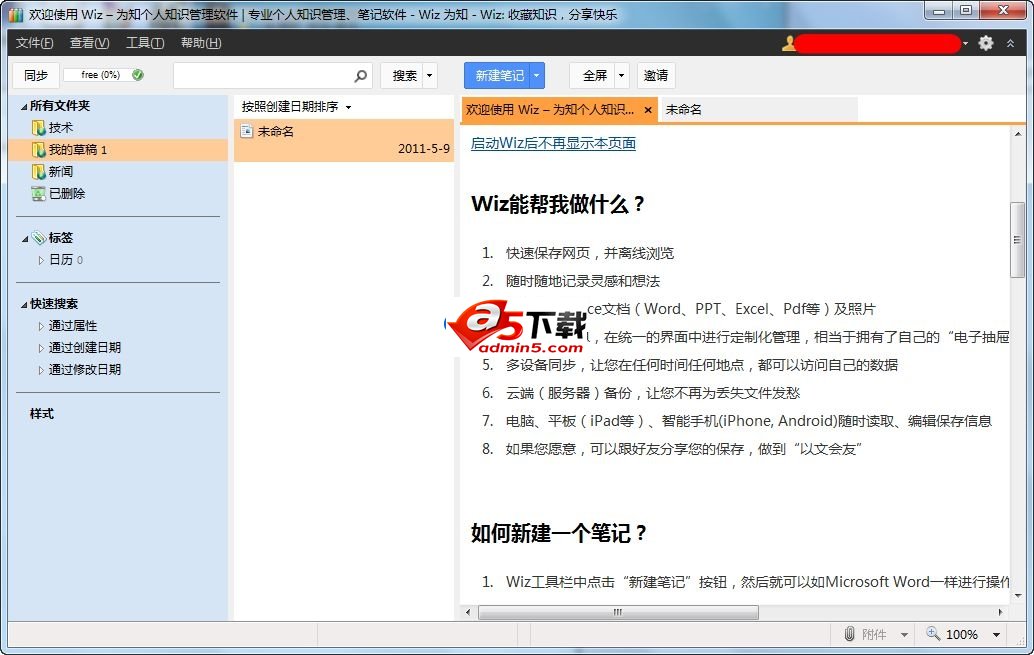The height and width of the screenshot is (655, 1034).
Task: Click the 同步 sync button
Action: coord(36,76)
